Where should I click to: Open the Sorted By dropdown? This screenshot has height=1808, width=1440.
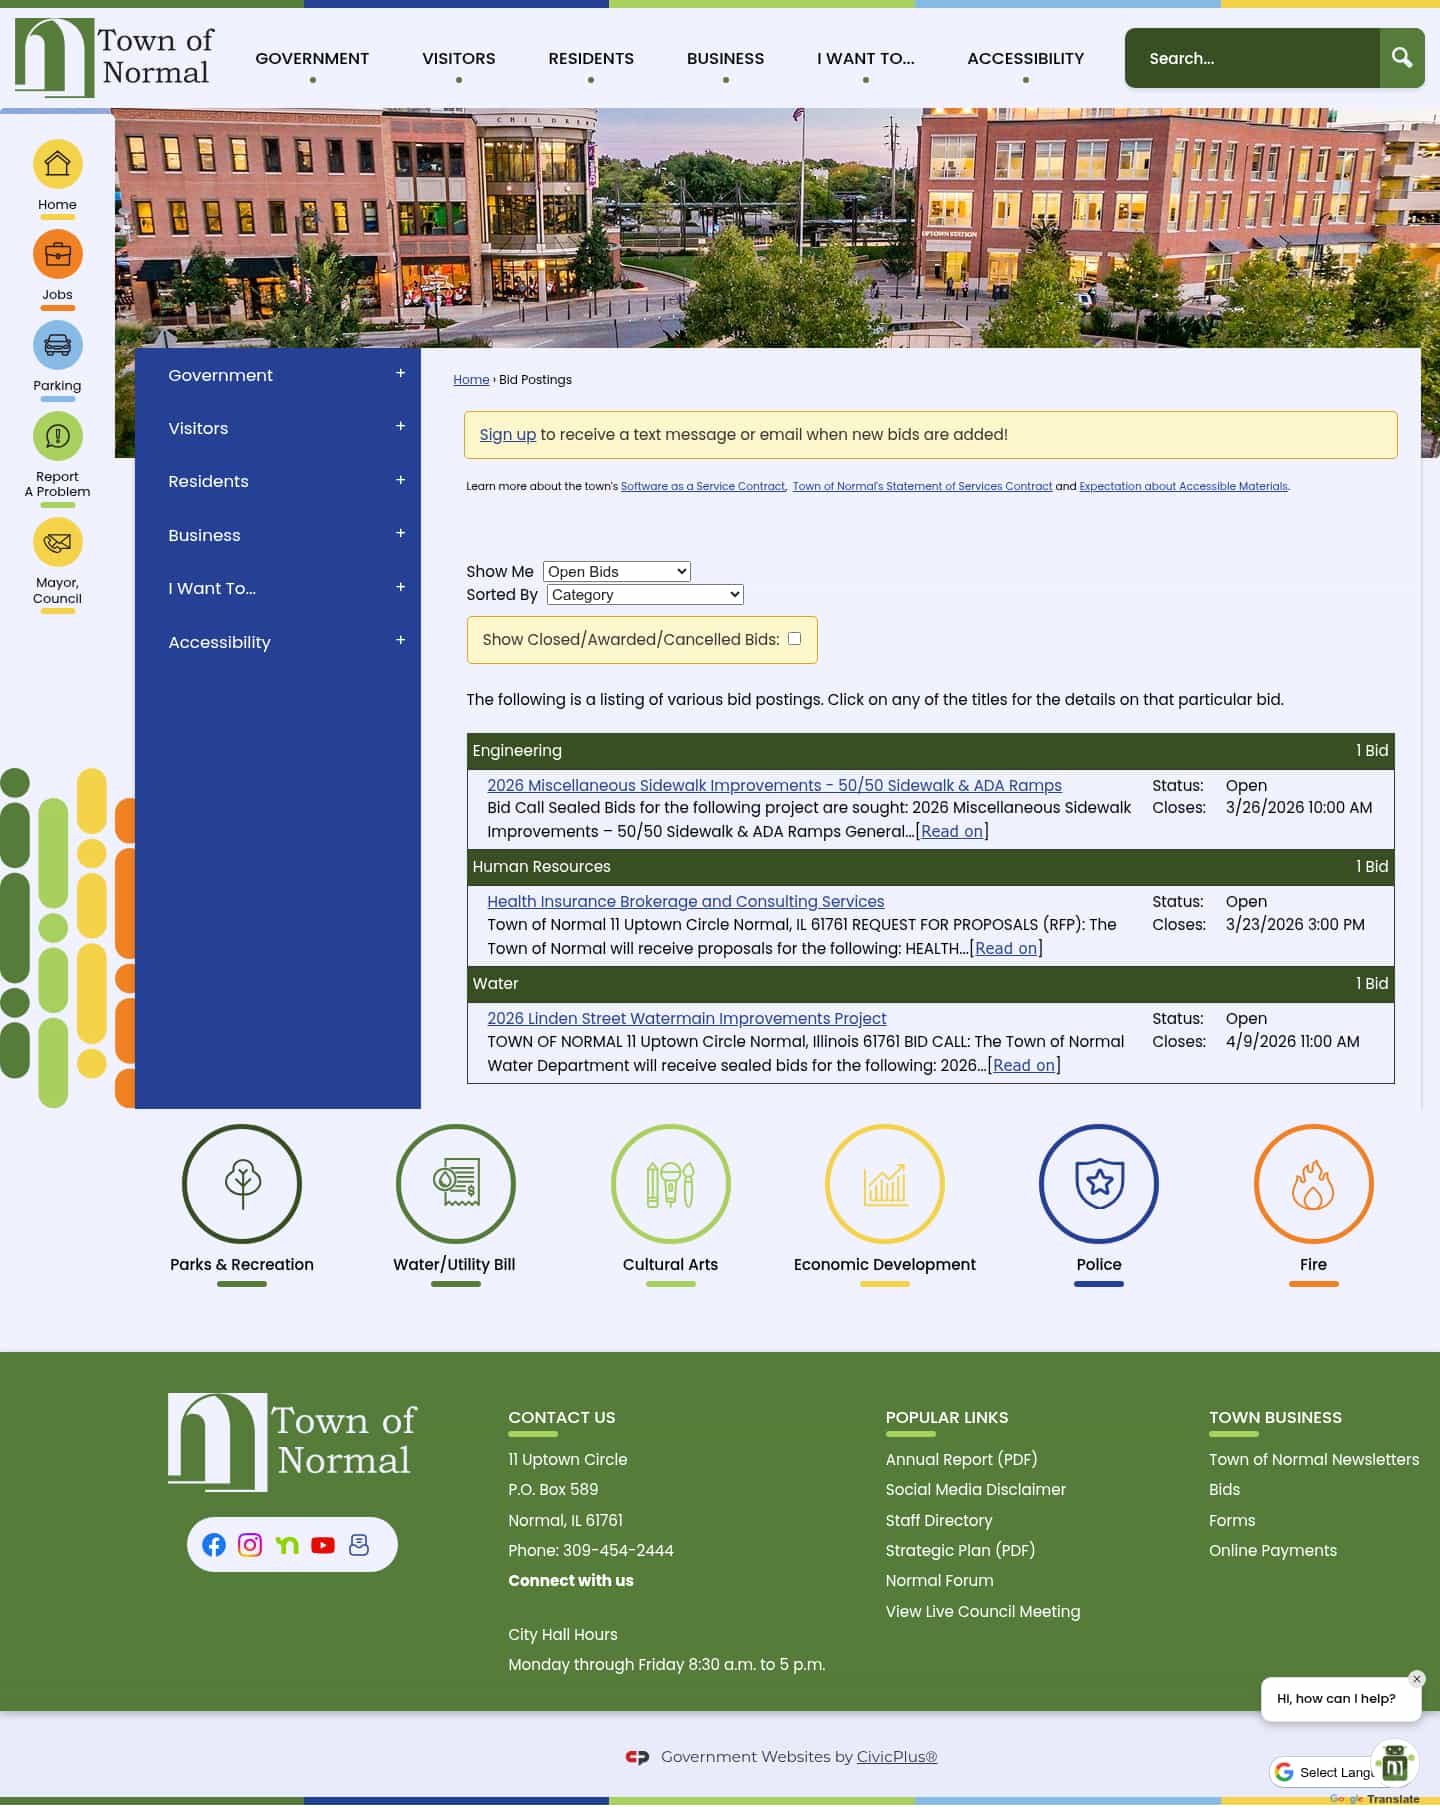(x=645, y=594)
